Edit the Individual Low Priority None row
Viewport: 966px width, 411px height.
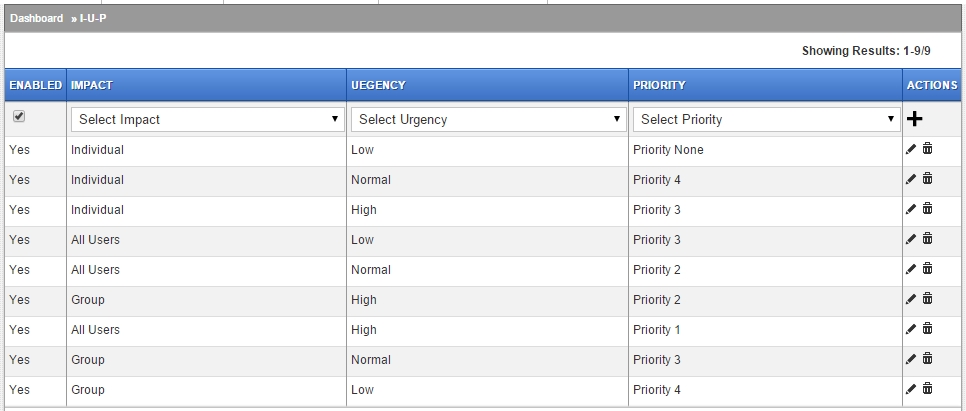coord(911,149)
